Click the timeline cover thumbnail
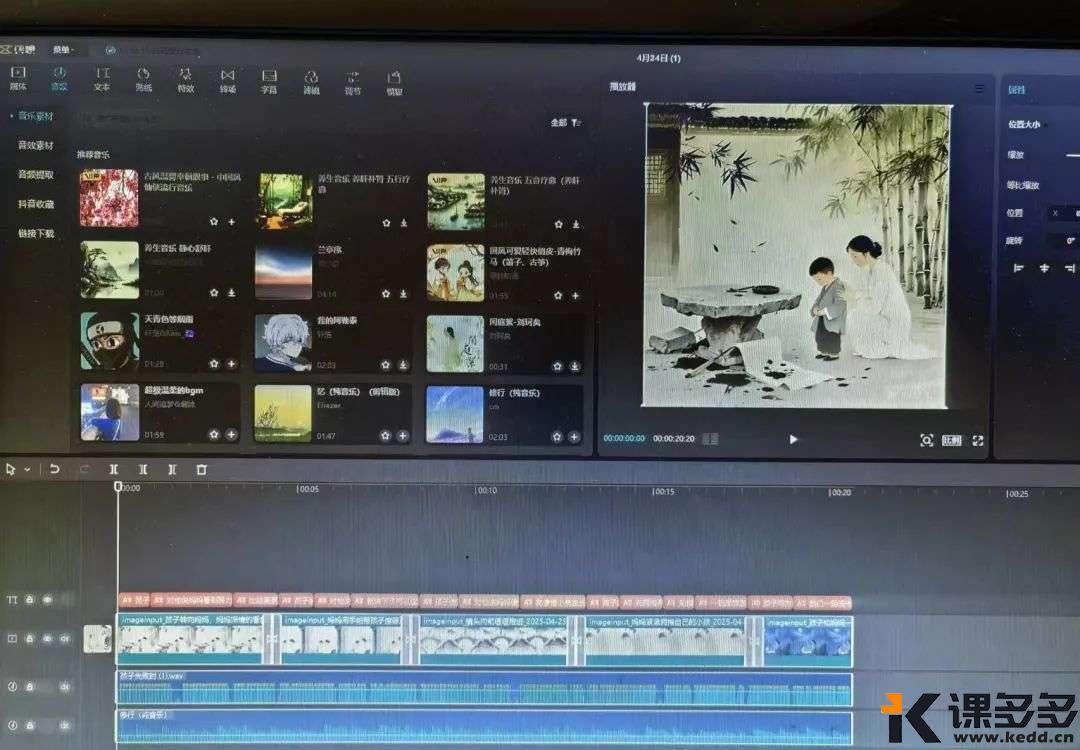This screenshot has width=1080, height=750. pyautogui.click(x=97, y=638)
